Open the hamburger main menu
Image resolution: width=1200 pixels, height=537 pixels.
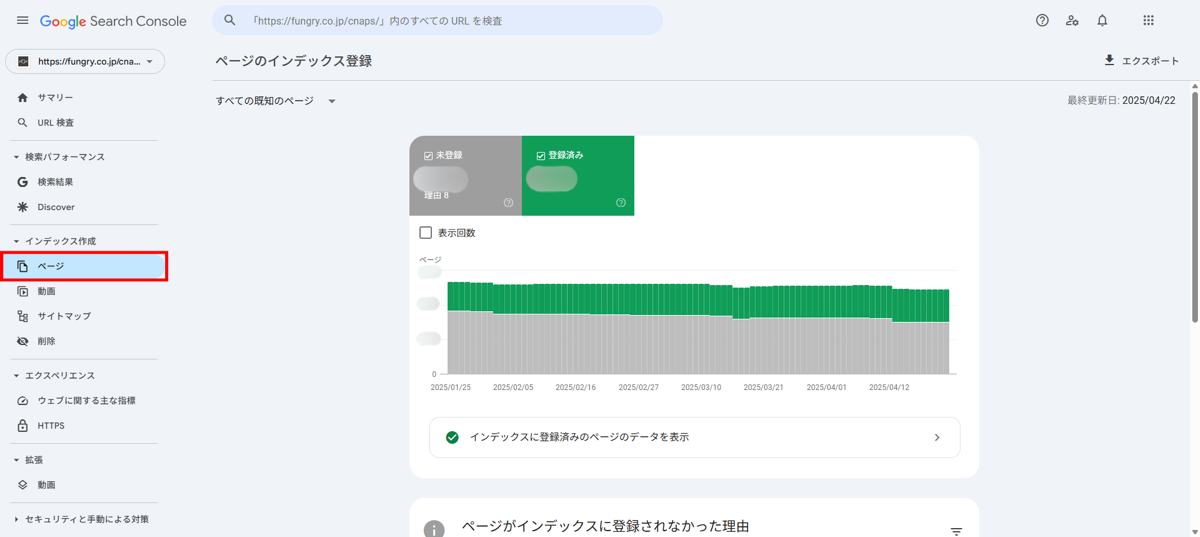tap(23, 20)
